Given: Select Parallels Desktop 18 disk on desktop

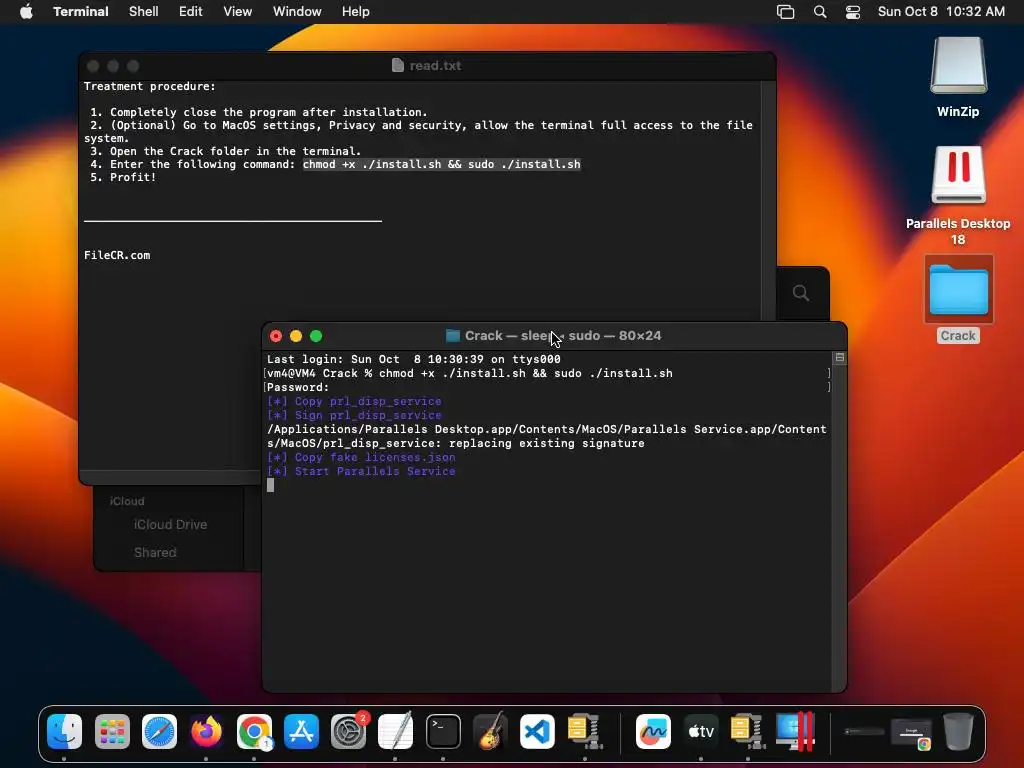Looking at the screenshot, I should [x=958, y=195].
